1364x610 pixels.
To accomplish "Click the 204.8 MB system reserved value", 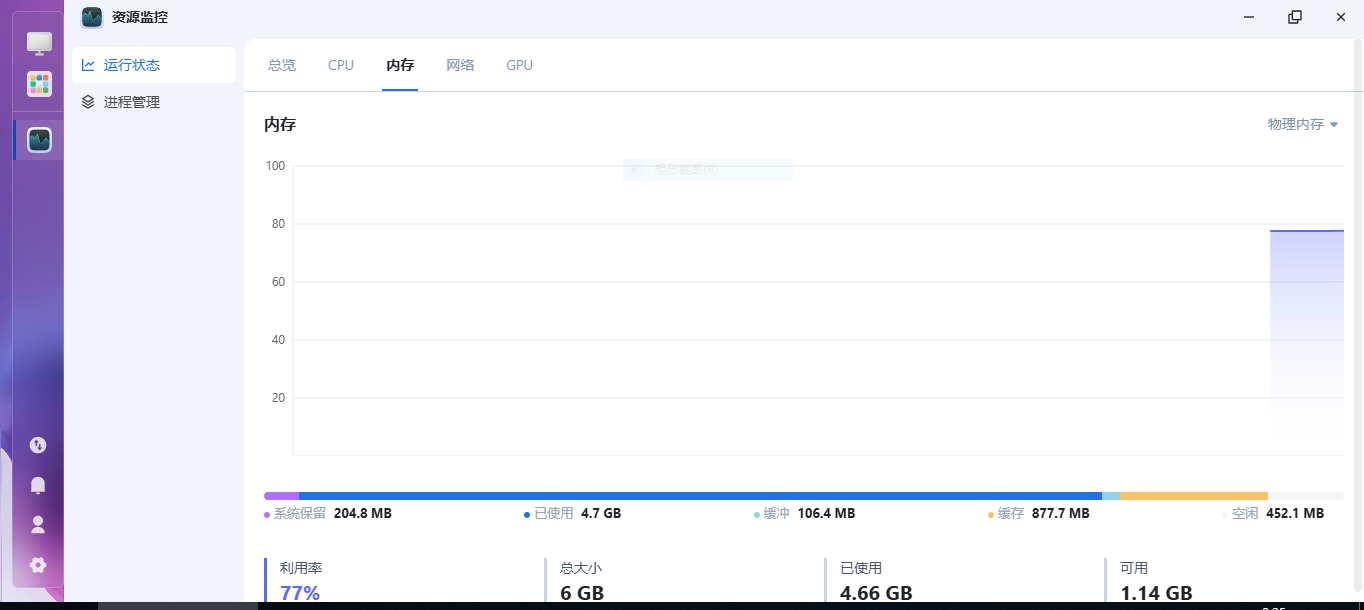I will click(x=362, y=513).
